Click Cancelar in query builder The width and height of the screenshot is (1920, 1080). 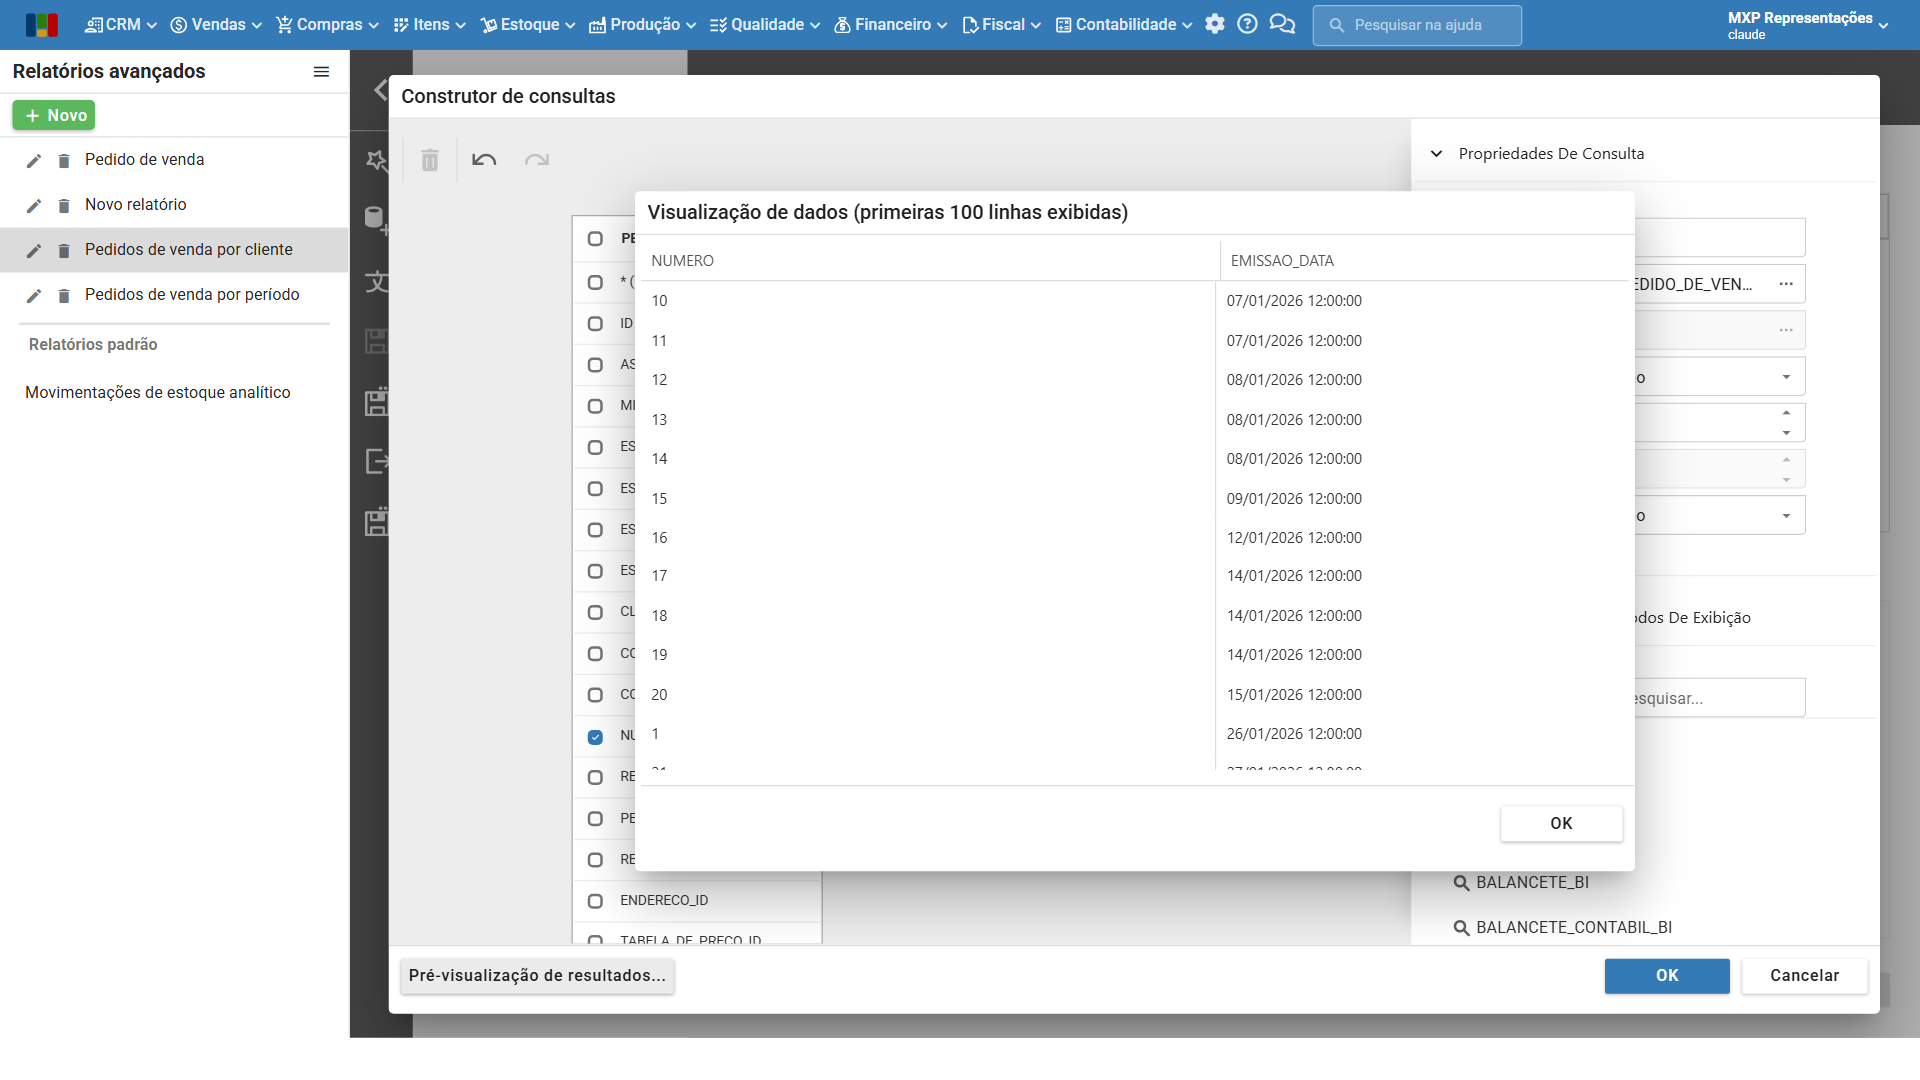pyautogui.click(x=1804, y=976)
